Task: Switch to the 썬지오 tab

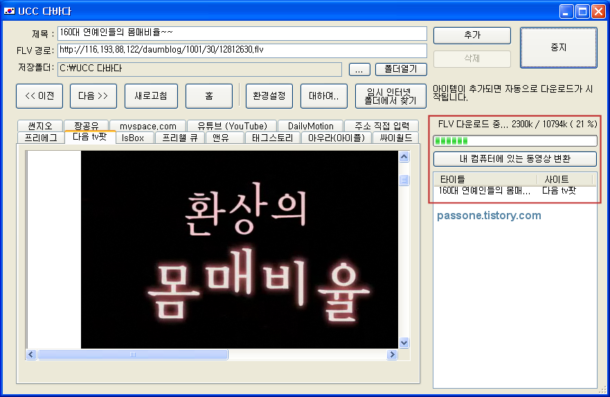Action: pyautogui.click(x=40, y=126)
